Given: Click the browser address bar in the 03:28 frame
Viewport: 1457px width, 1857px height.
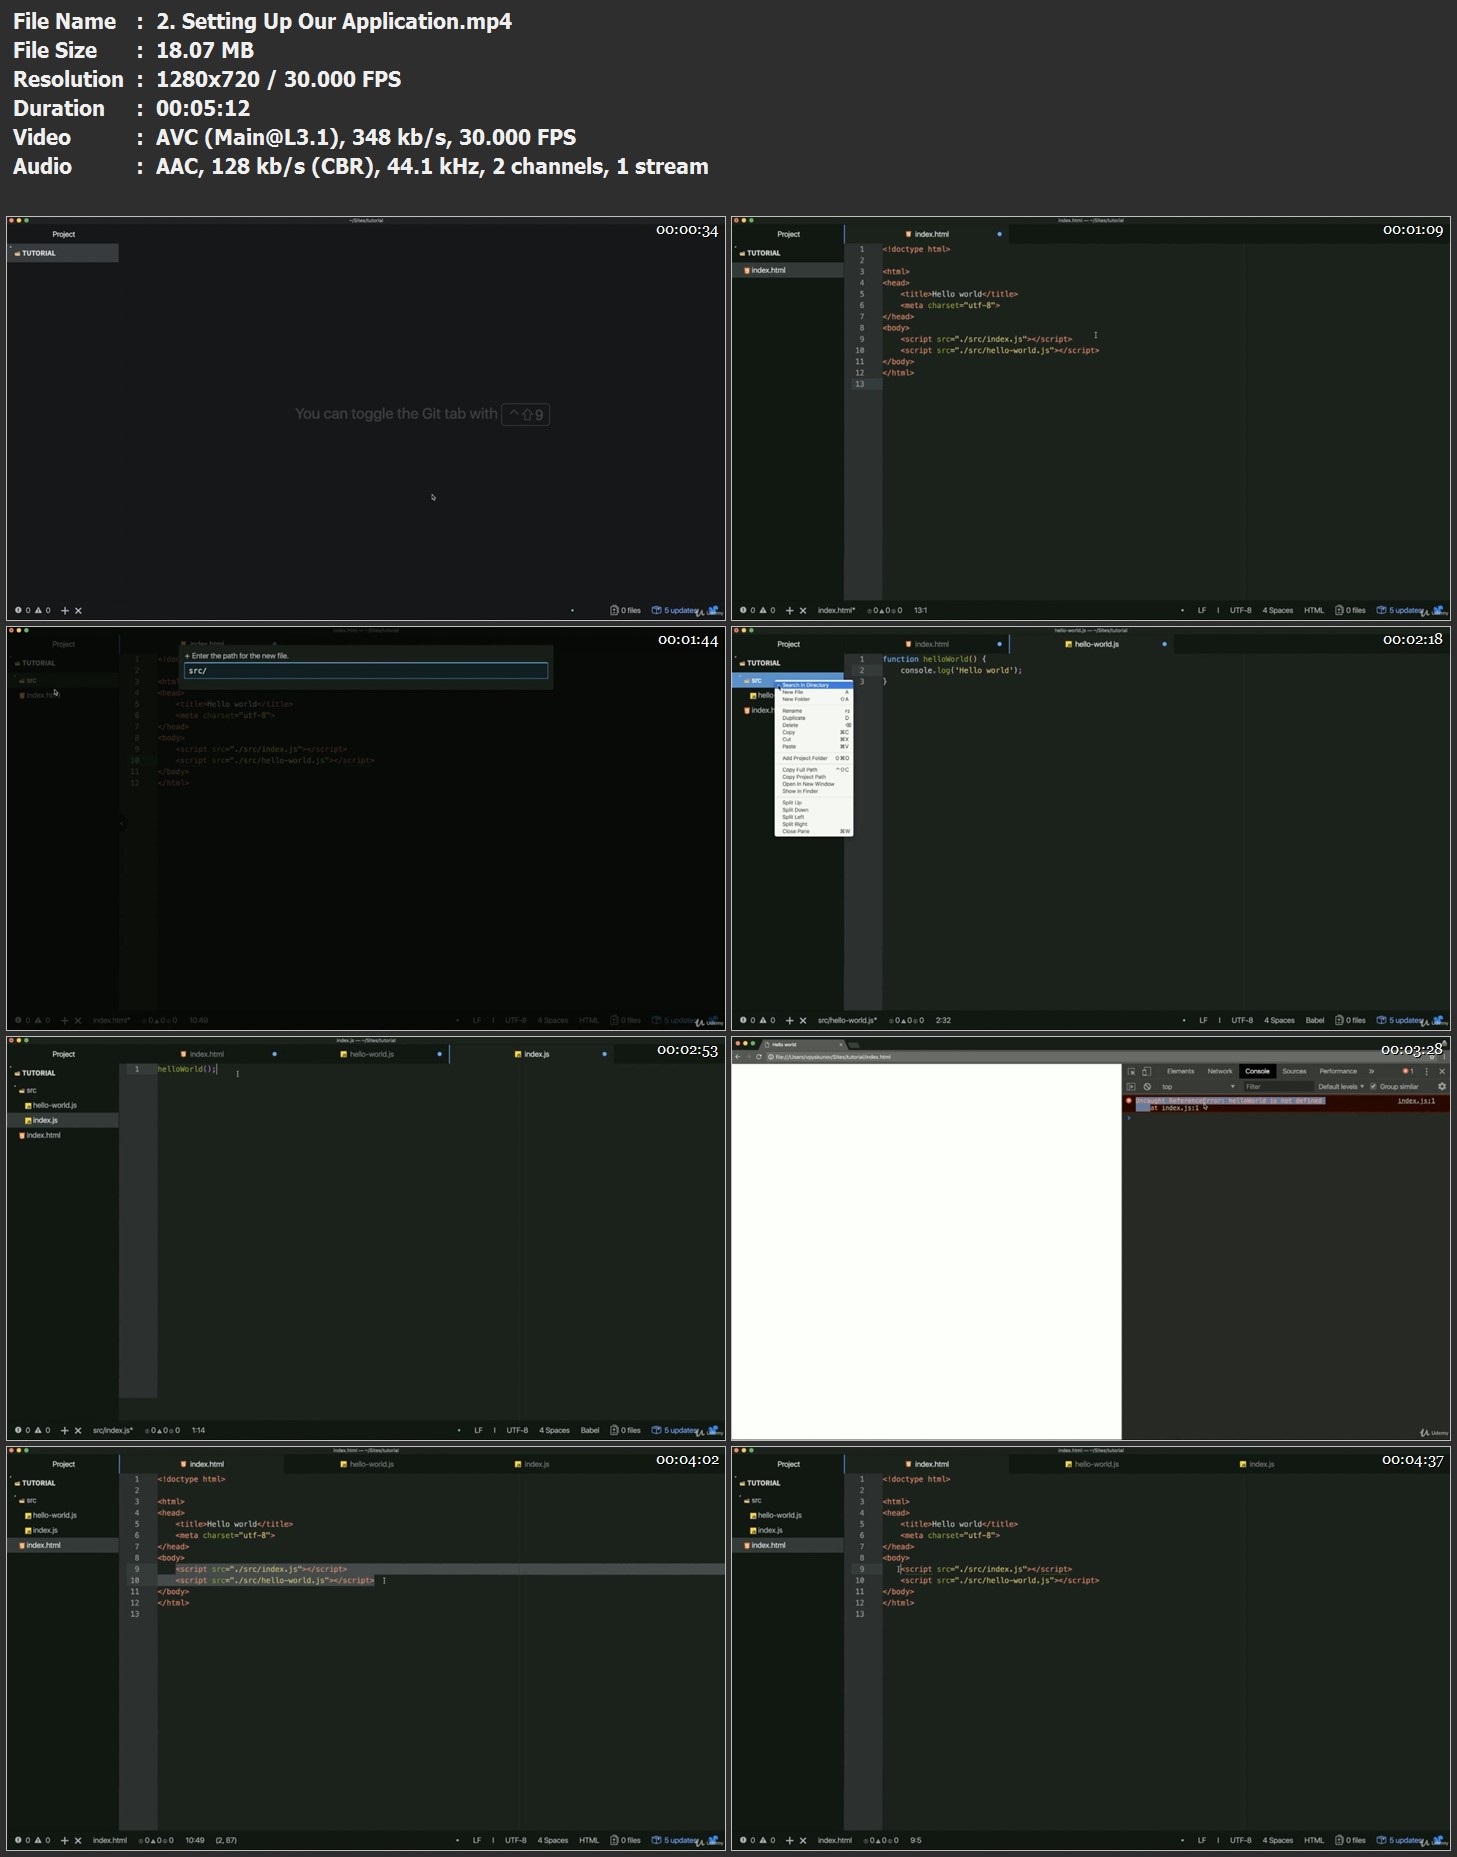Looking at the screenshot, I should [x=1090, y=1056].
